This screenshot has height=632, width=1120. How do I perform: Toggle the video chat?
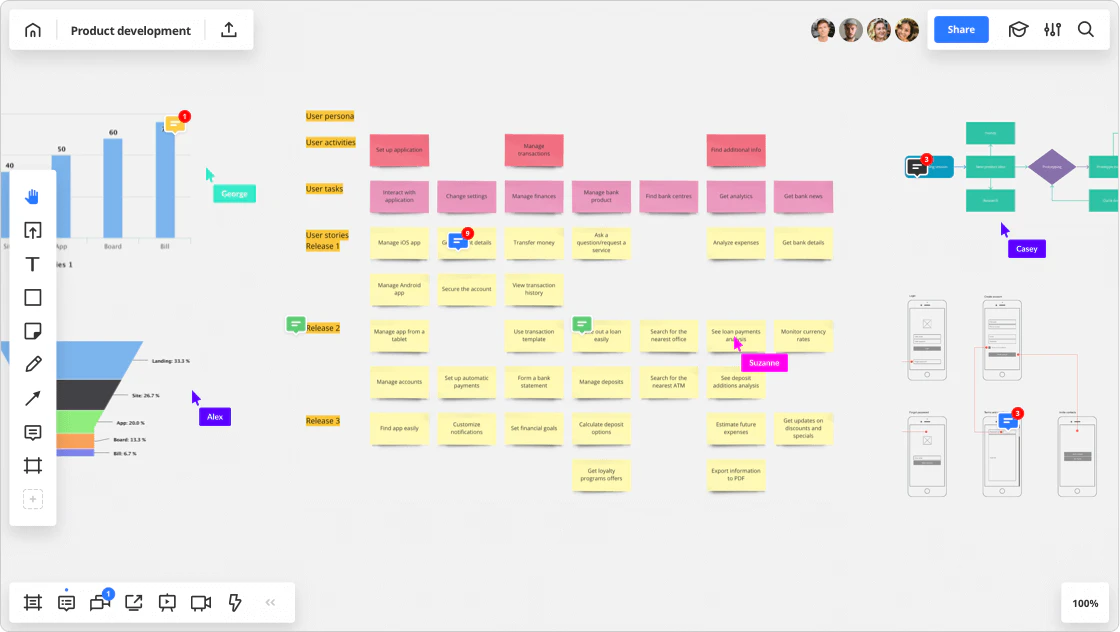[x=200, y=602]
